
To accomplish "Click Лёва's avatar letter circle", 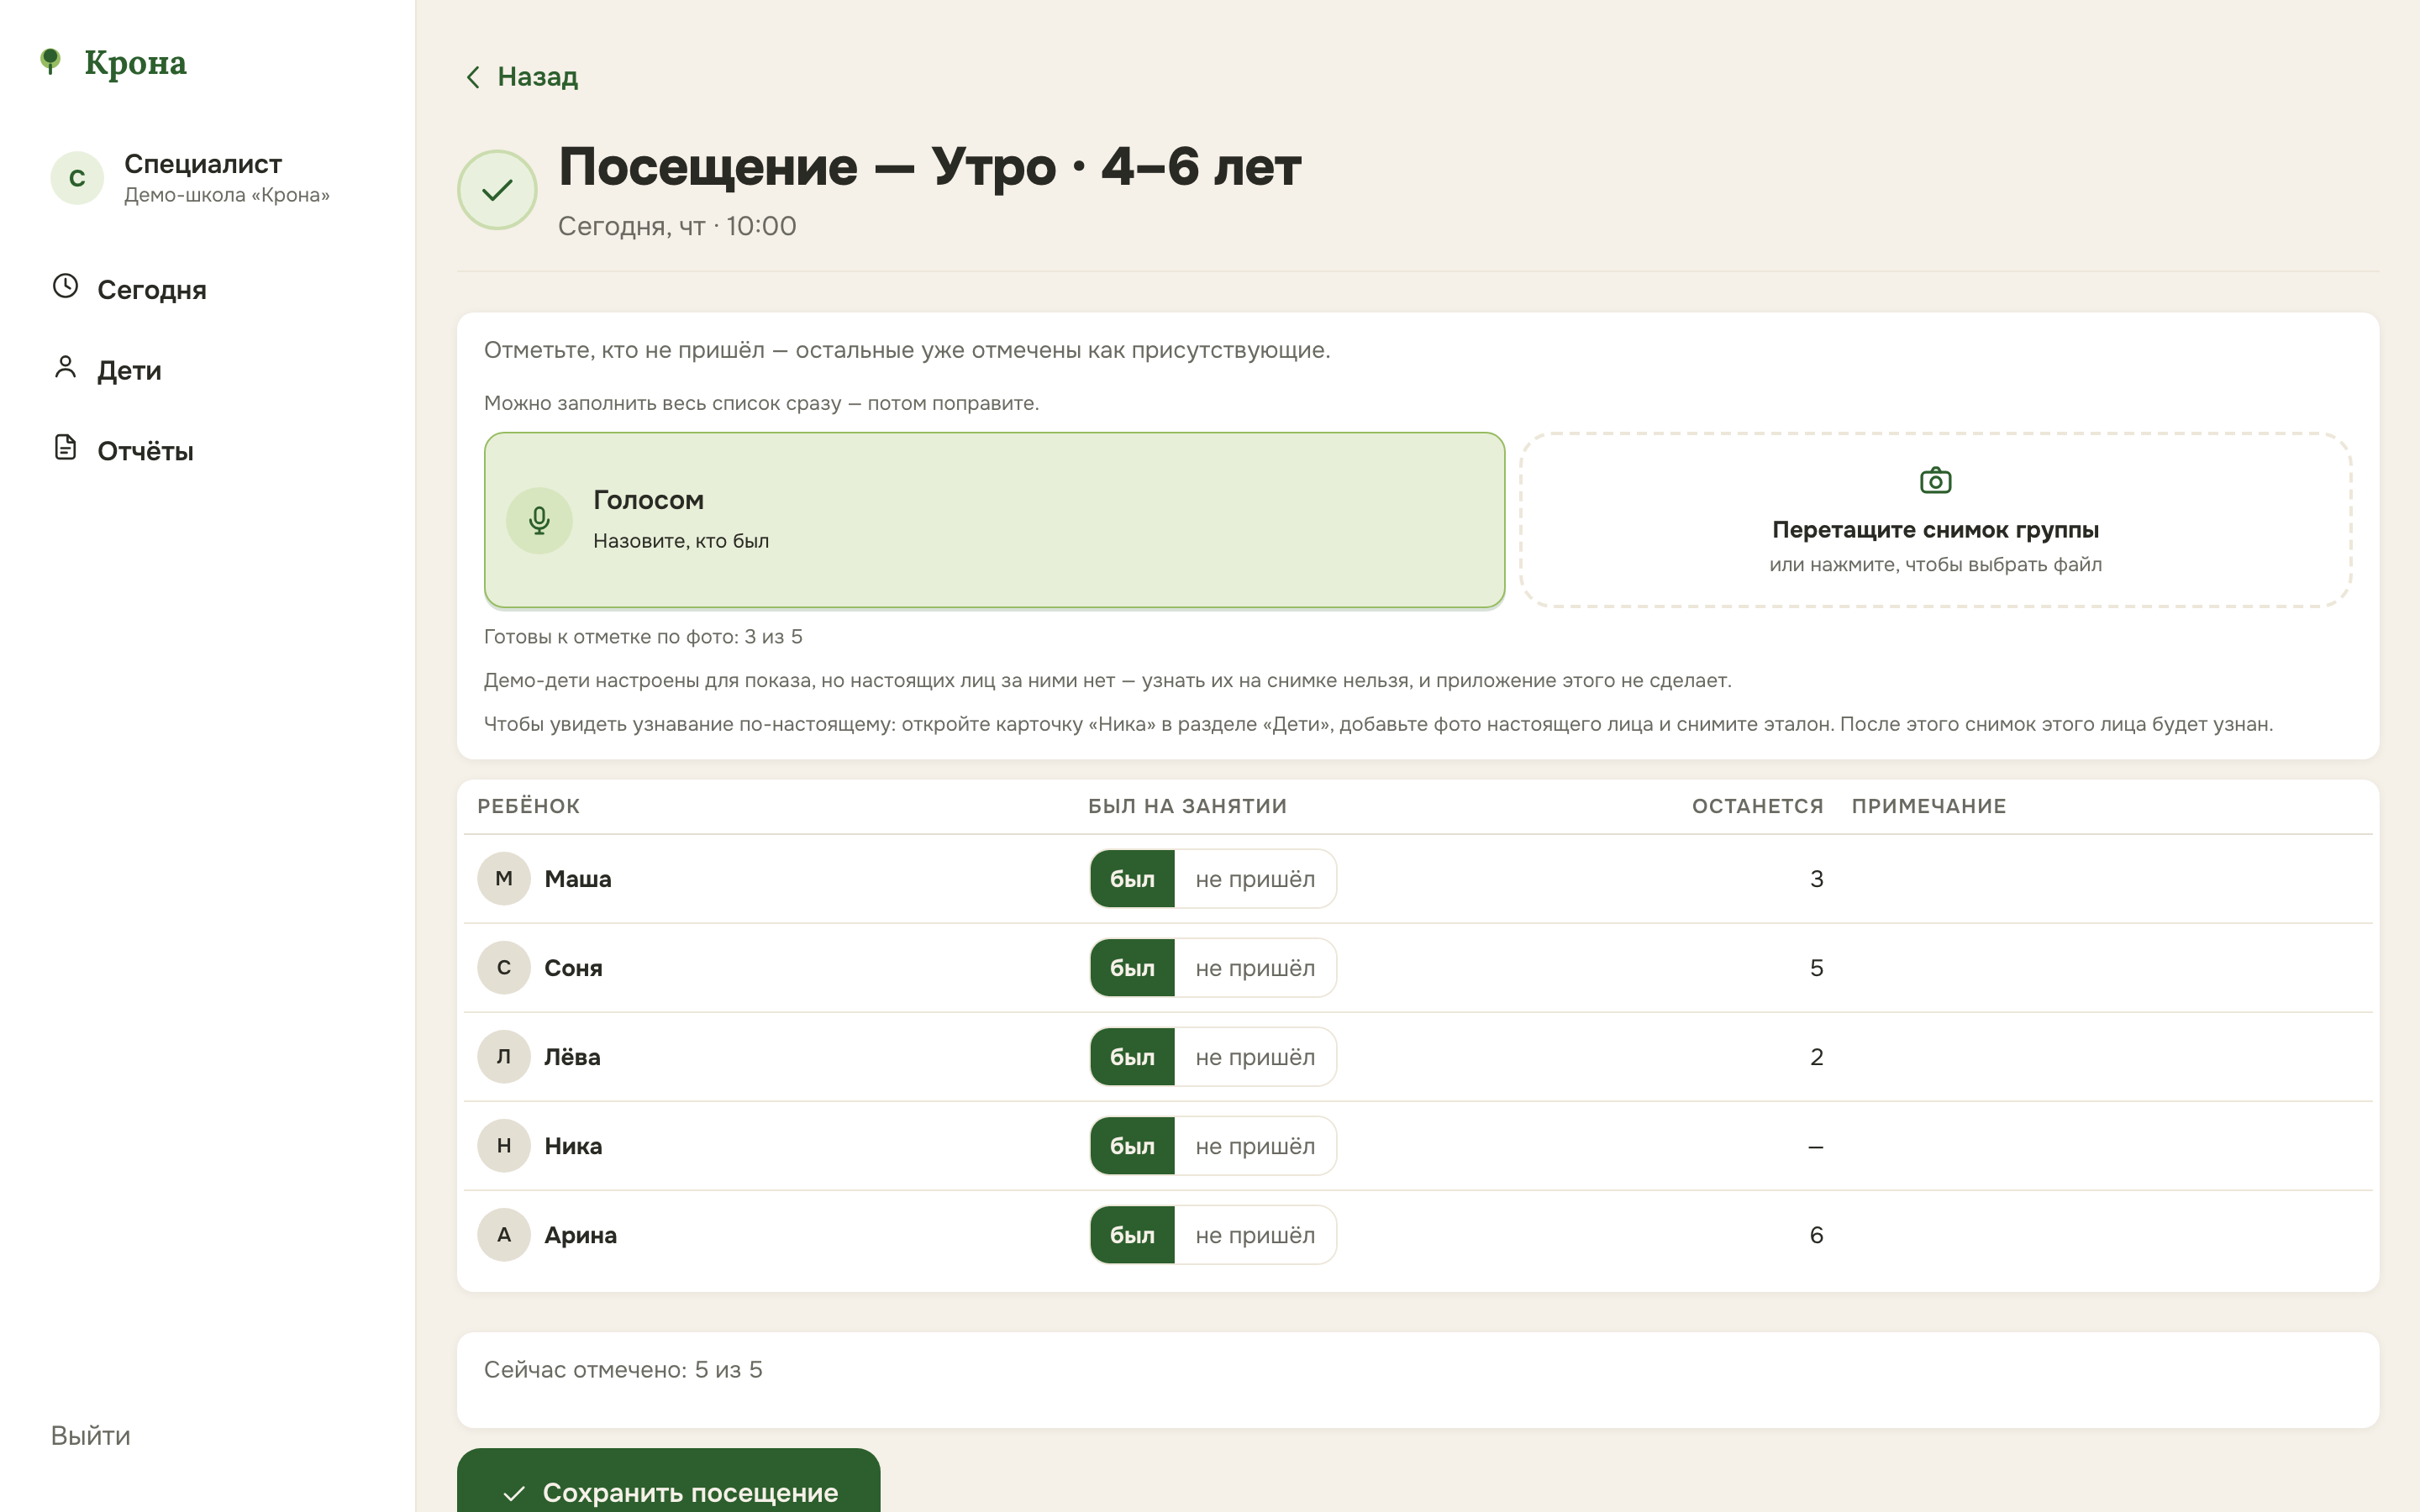I will pyautogui.click(x=504, y=1057).
